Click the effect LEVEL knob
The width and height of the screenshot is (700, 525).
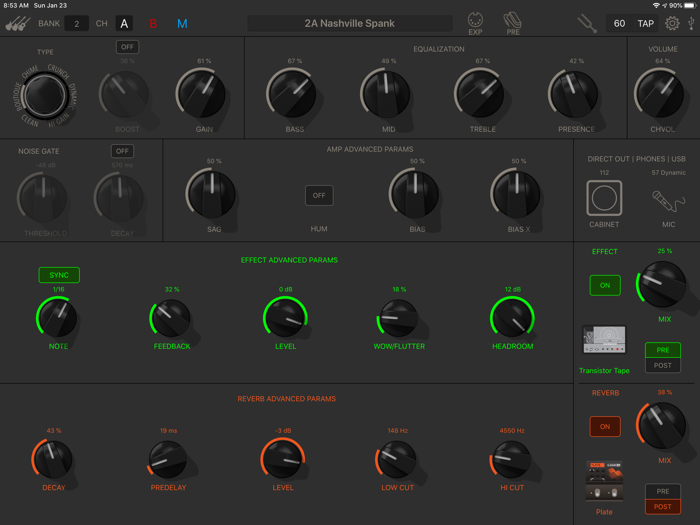[285, 318]
